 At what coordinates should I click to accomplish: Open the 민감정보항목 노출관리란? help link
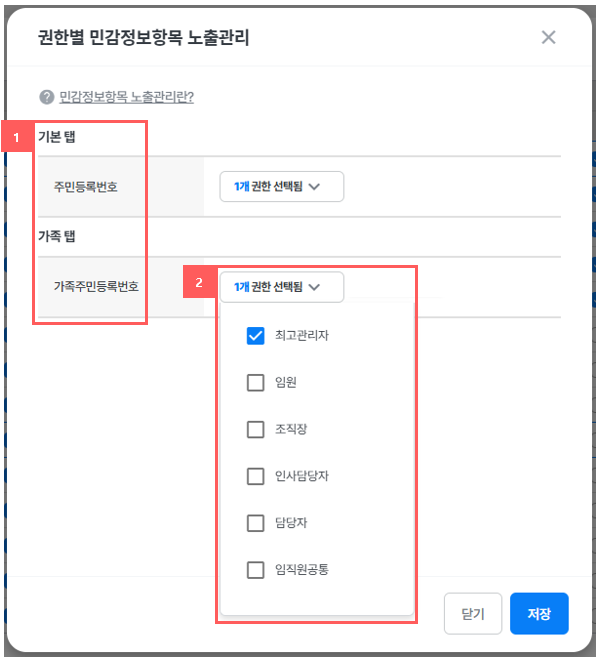click(126, 97)
